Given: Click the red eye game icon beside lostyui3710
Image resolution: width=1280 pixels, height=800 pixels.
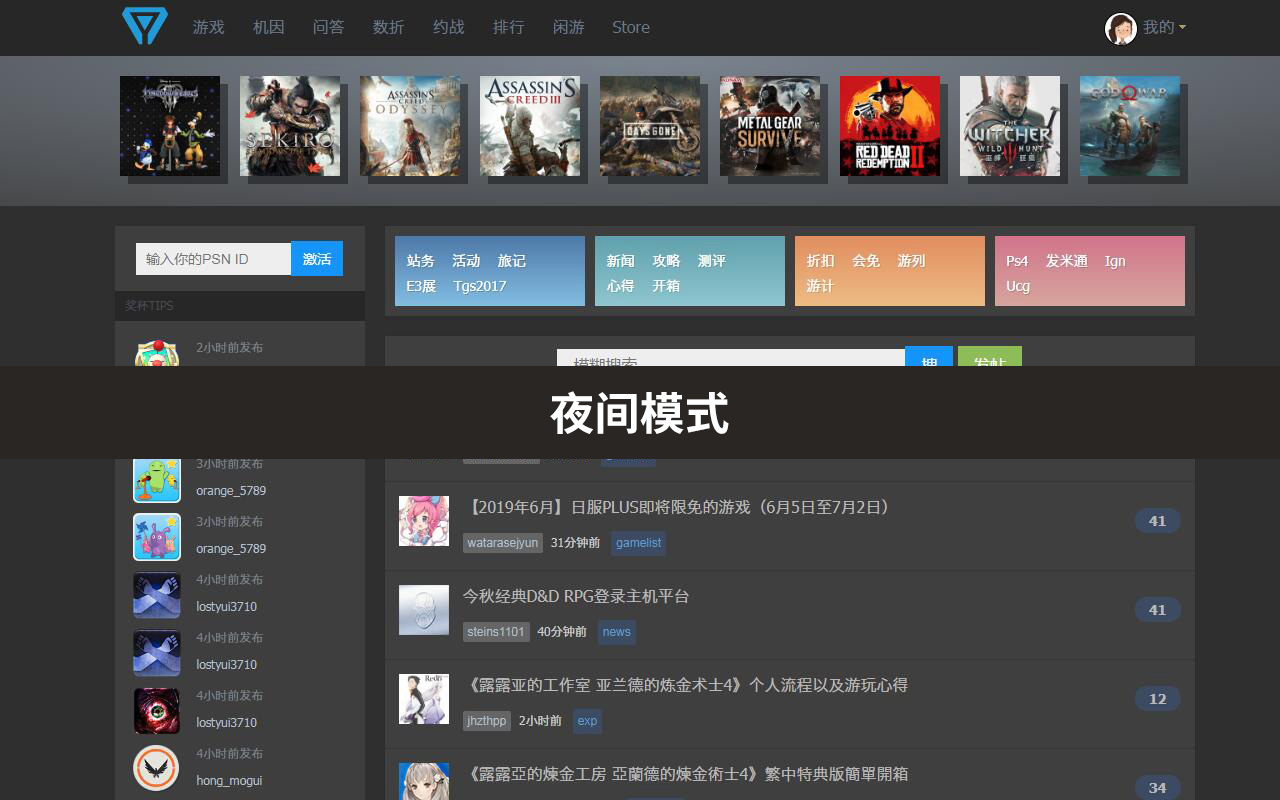Looking at the screenshot, I should [156, 710].
